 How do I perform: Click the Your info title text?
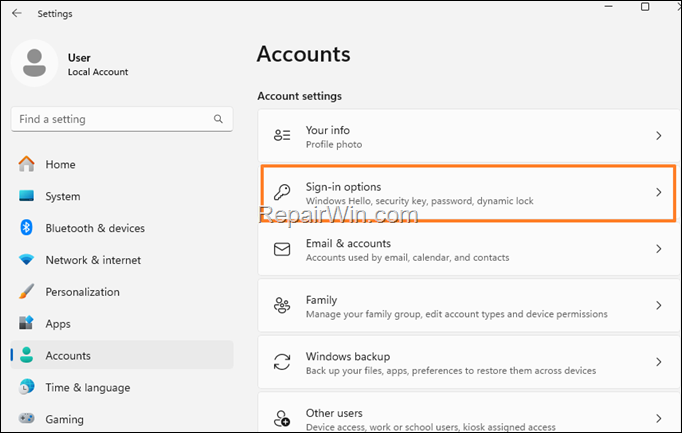click(x=328, y=130)
